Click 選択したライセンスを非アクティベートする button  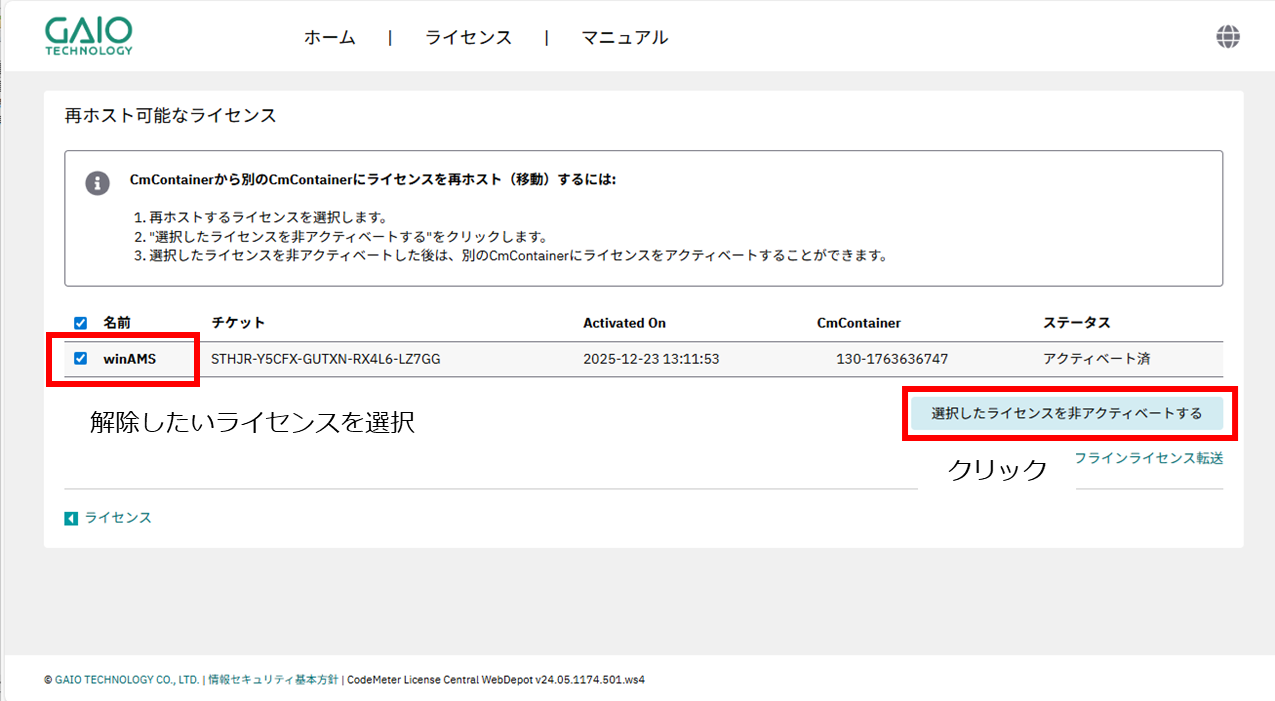(x=1066, y=413)
